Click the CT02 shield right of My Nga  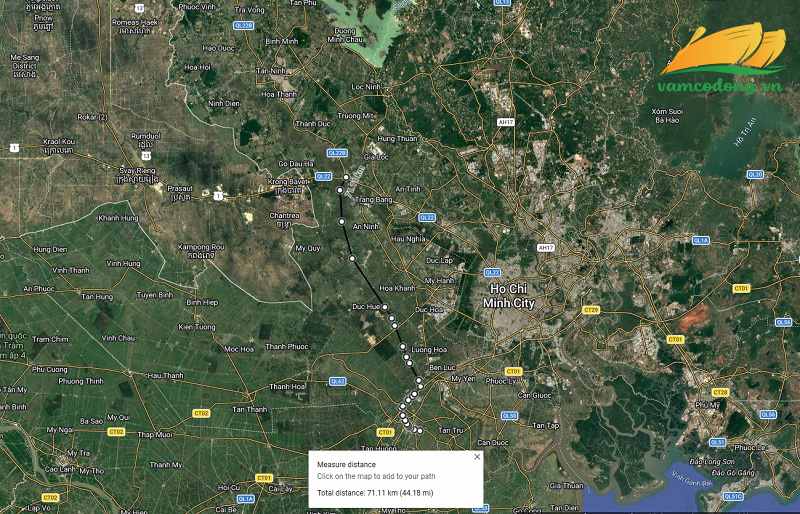tap(116, 432)
